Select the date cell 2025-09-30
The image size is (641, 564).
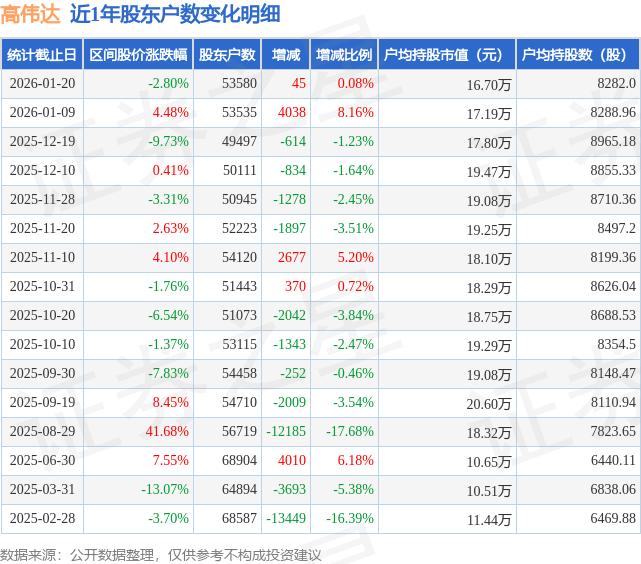click(x=43, y=374)
